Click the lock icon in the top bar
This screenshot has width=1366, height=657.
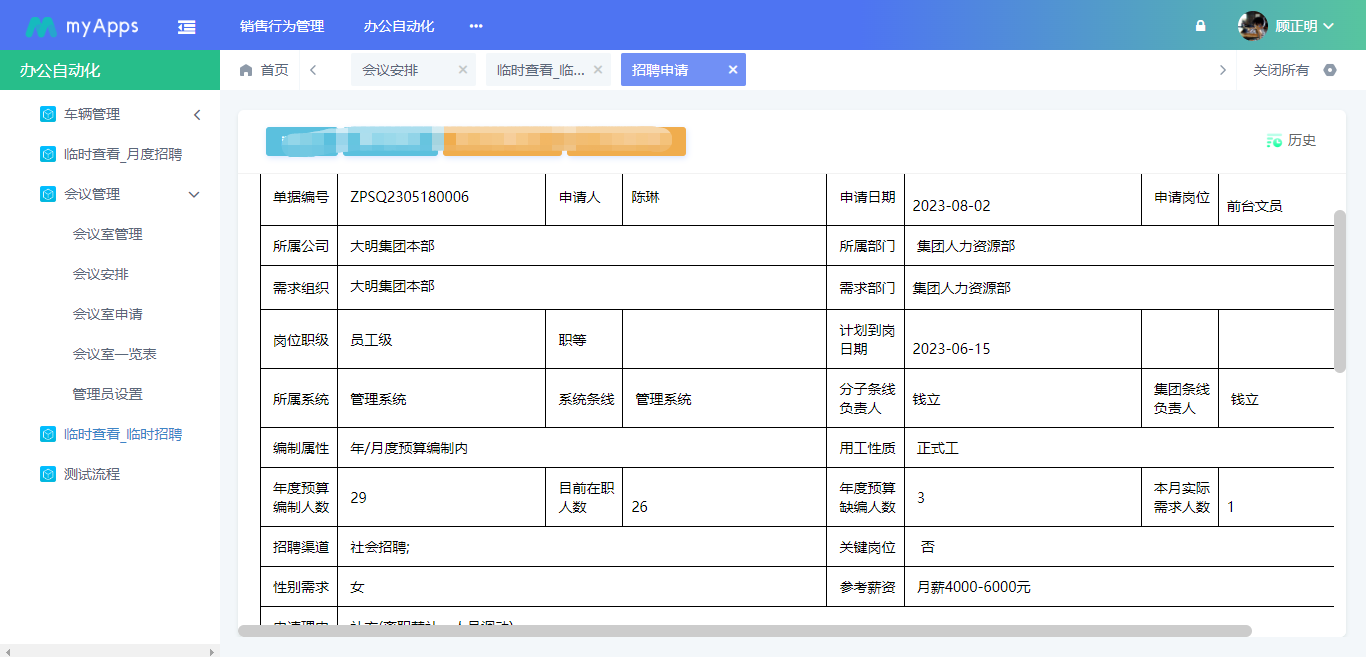1199,25
